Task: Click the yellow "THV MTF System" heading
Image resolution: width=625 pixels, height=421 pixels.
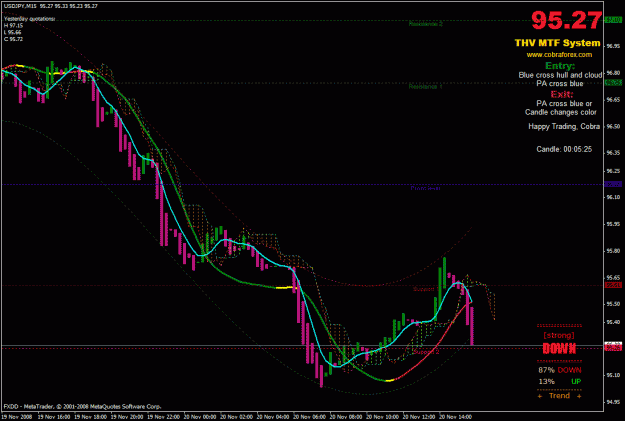Action: pos(557,43)
